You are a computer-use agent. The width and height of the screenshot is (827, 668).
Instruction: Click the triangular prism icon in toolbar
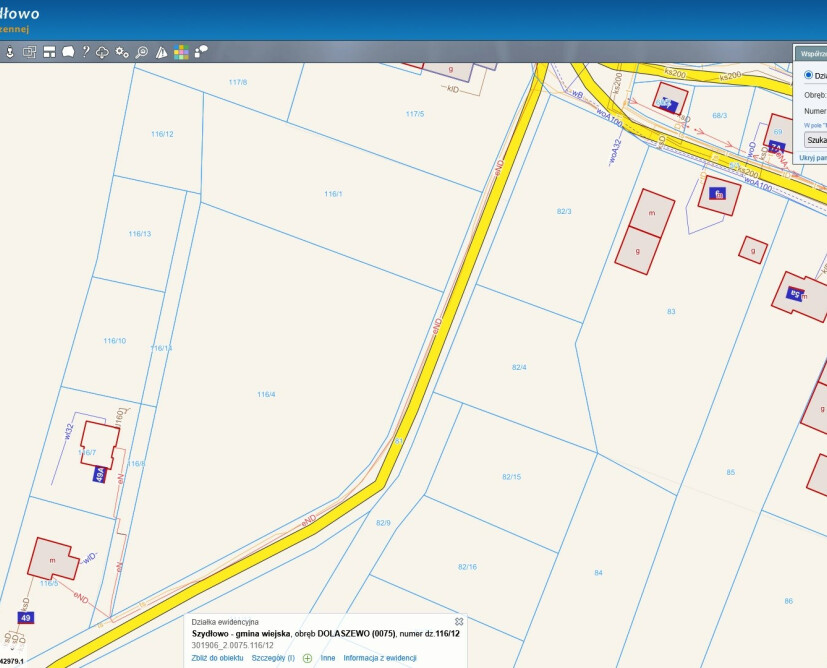161,52
